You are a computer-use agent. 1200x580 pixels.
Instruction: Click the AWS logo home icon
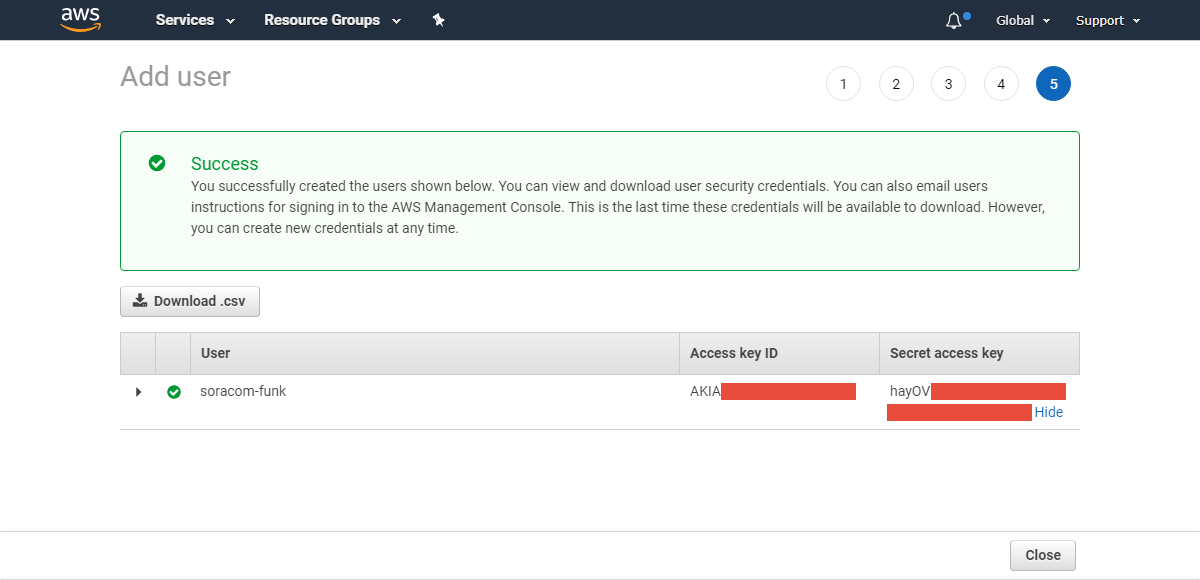click(x=81, y=20)
